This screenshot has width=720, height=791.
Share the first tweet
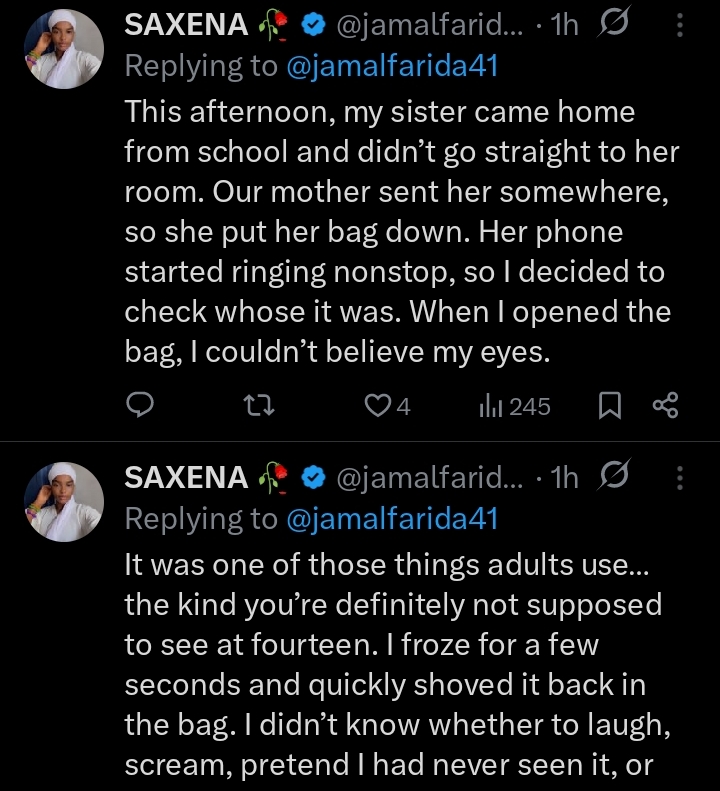(x=665, y=405)
